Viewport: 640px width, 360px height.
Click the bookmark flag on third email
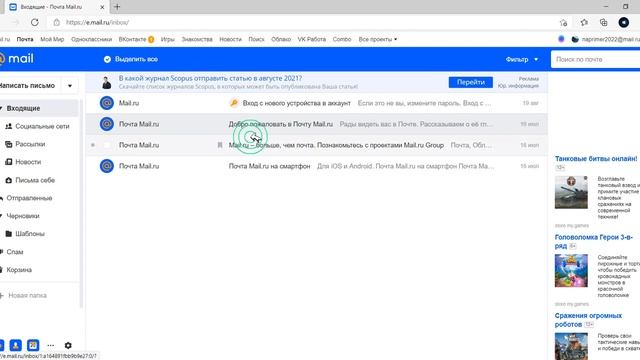(x=220, y=145)
